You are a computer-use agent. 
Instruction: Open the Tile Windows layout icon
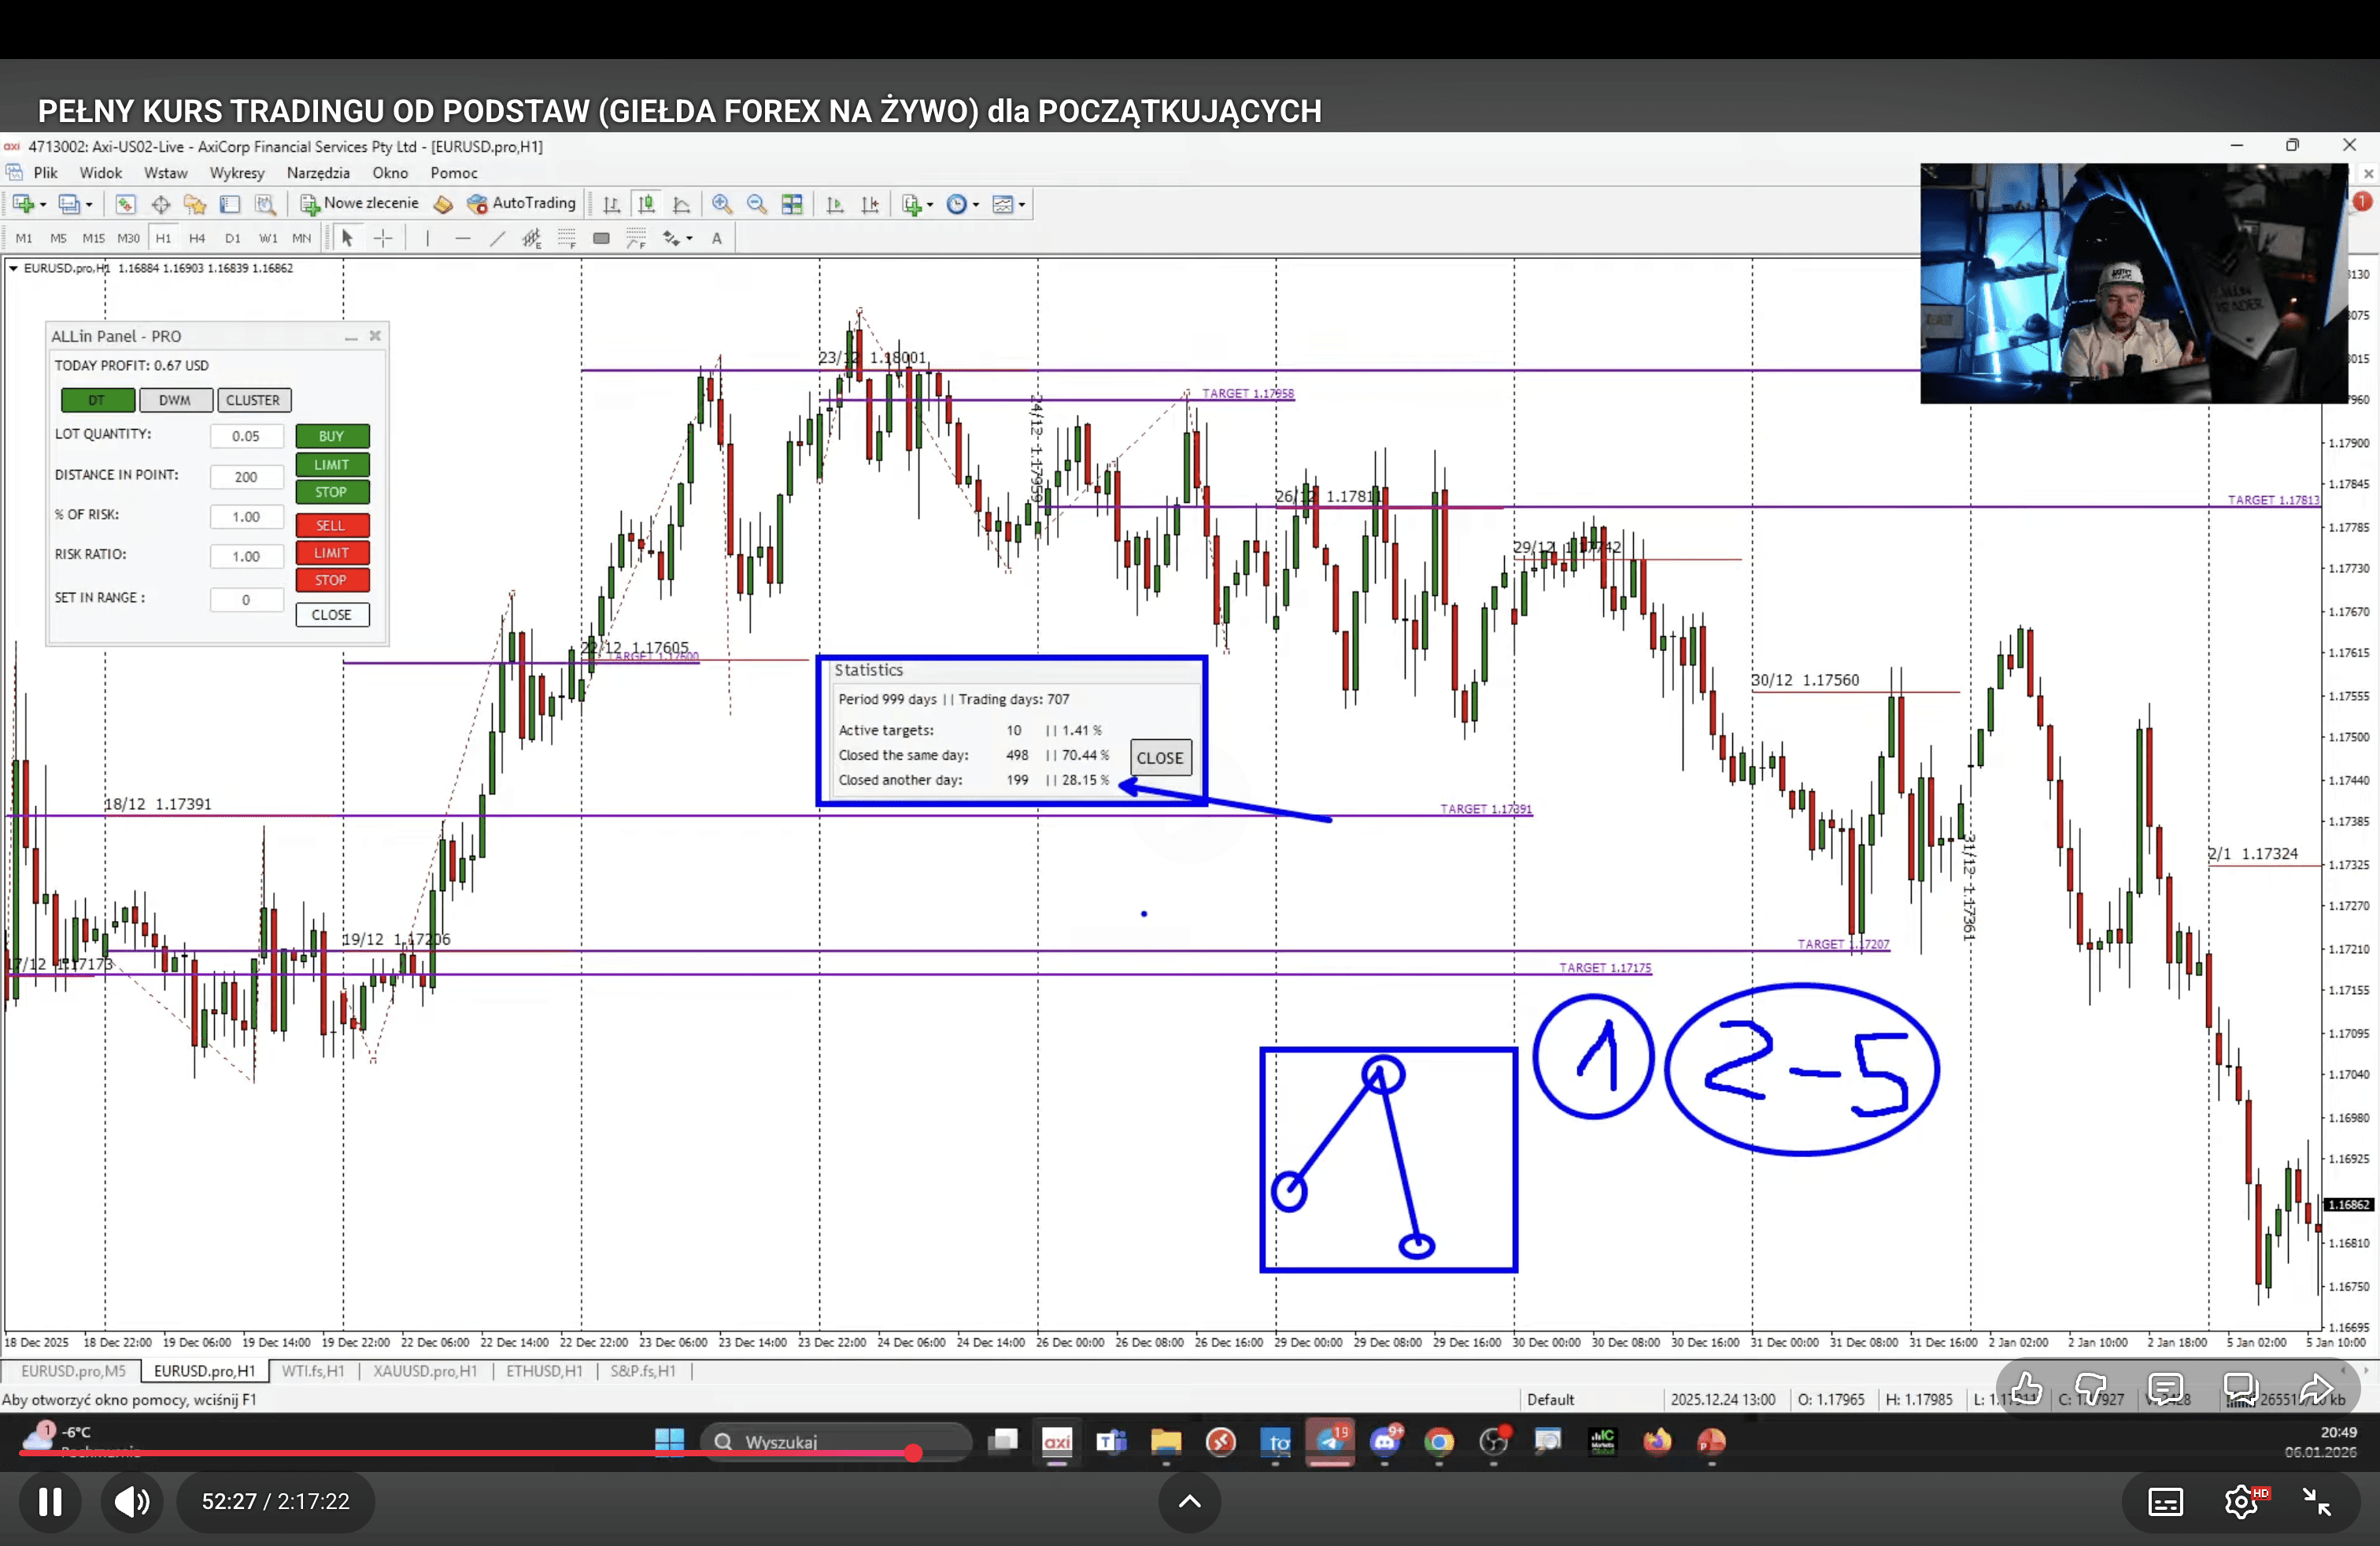pos(792,204)
